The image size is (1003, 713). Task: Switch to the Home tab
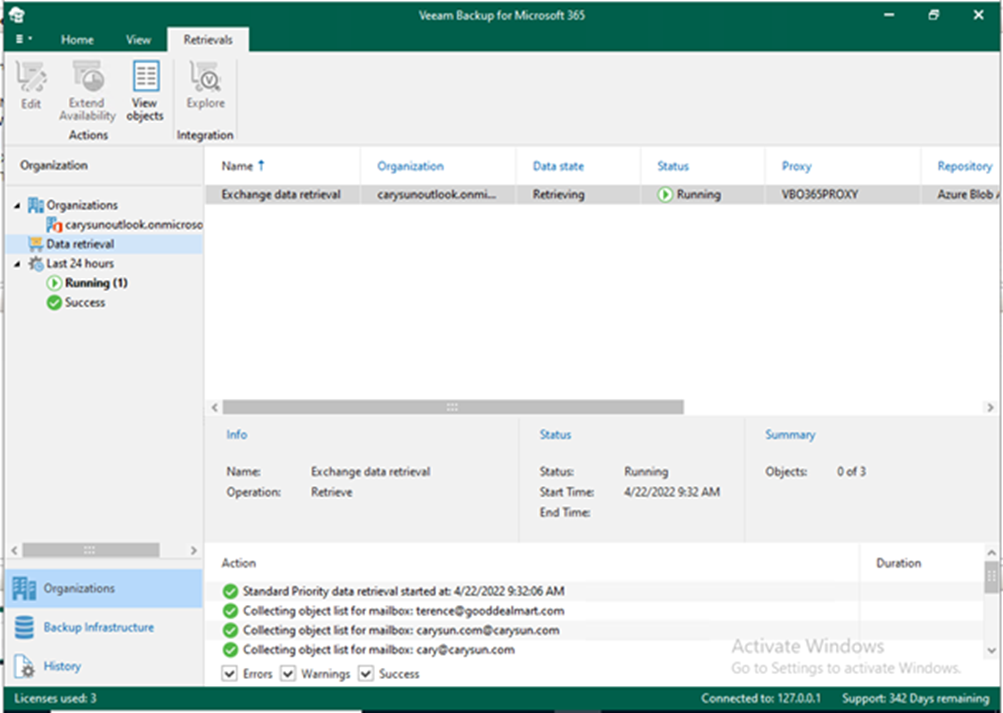coord(77,40)
